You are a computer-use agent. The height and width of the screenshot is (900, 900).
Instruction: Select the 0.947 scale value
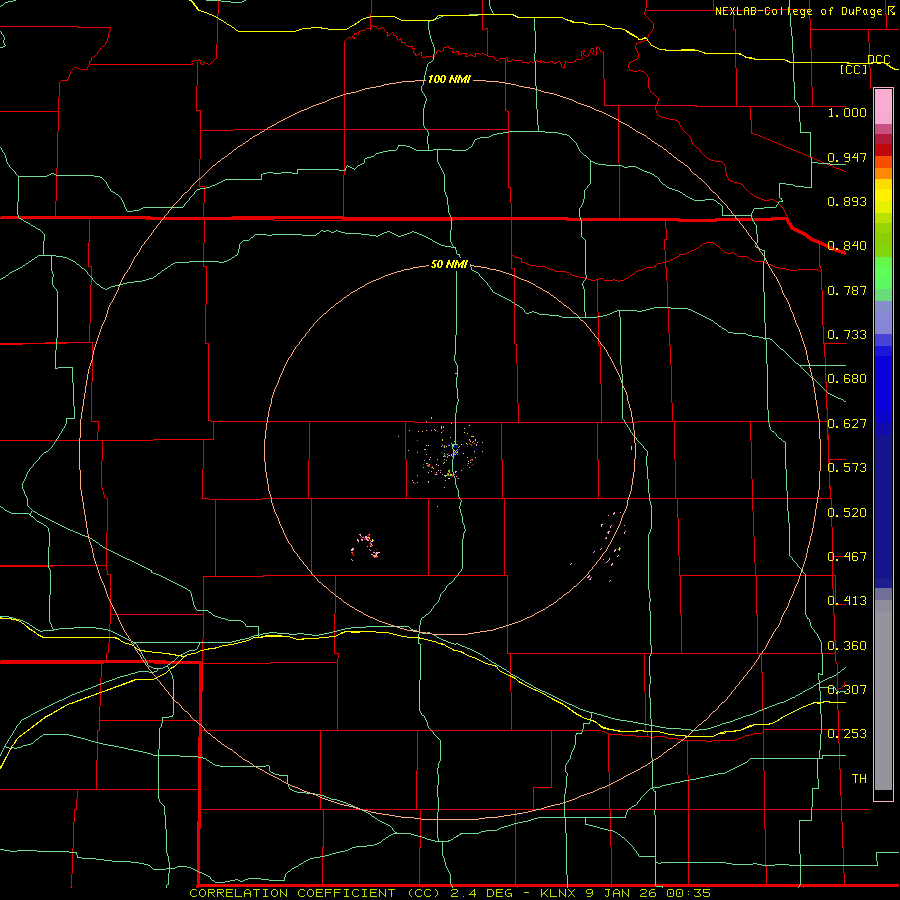pos(847,157)
